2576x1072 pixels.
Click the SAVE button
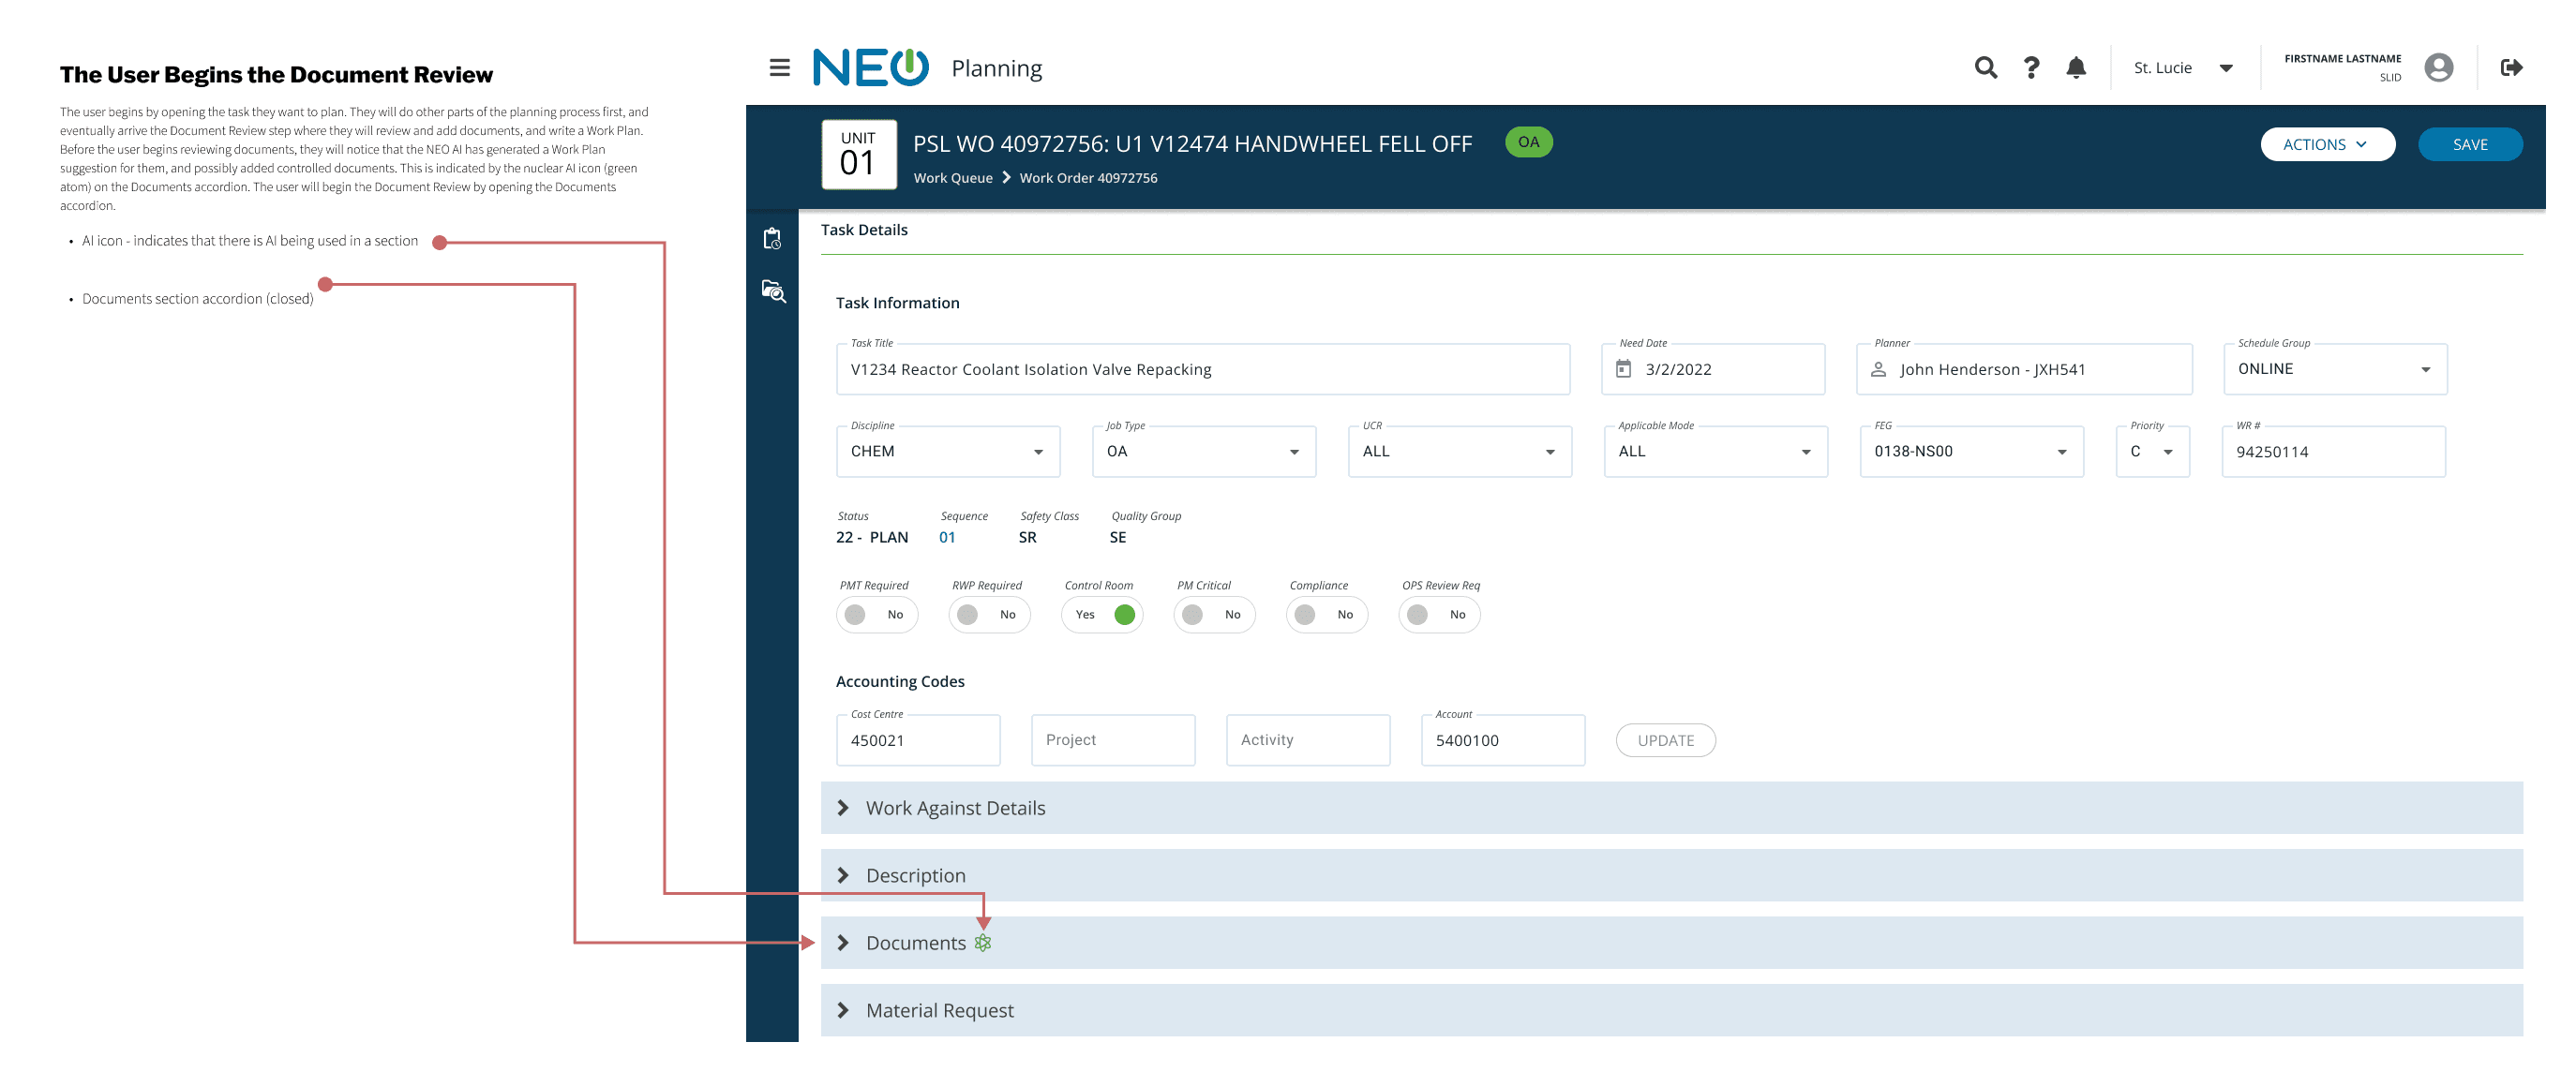[x=2469, y=144]
